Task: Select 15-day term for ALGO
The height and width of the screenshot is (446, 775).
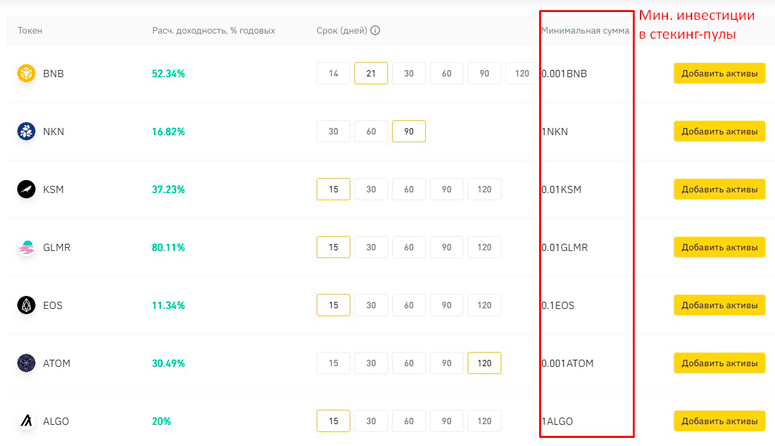Action: [334, 421]
